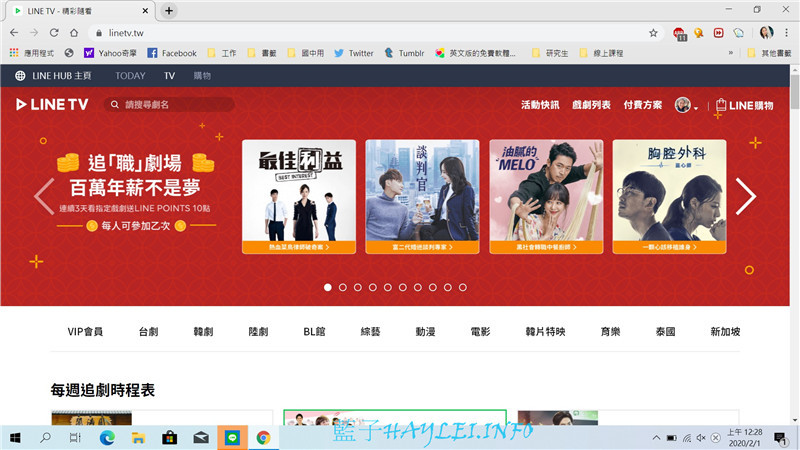Viewport: 800px width, 450px height.
Task: Open the BL館 category
Action: pos(314,332)
